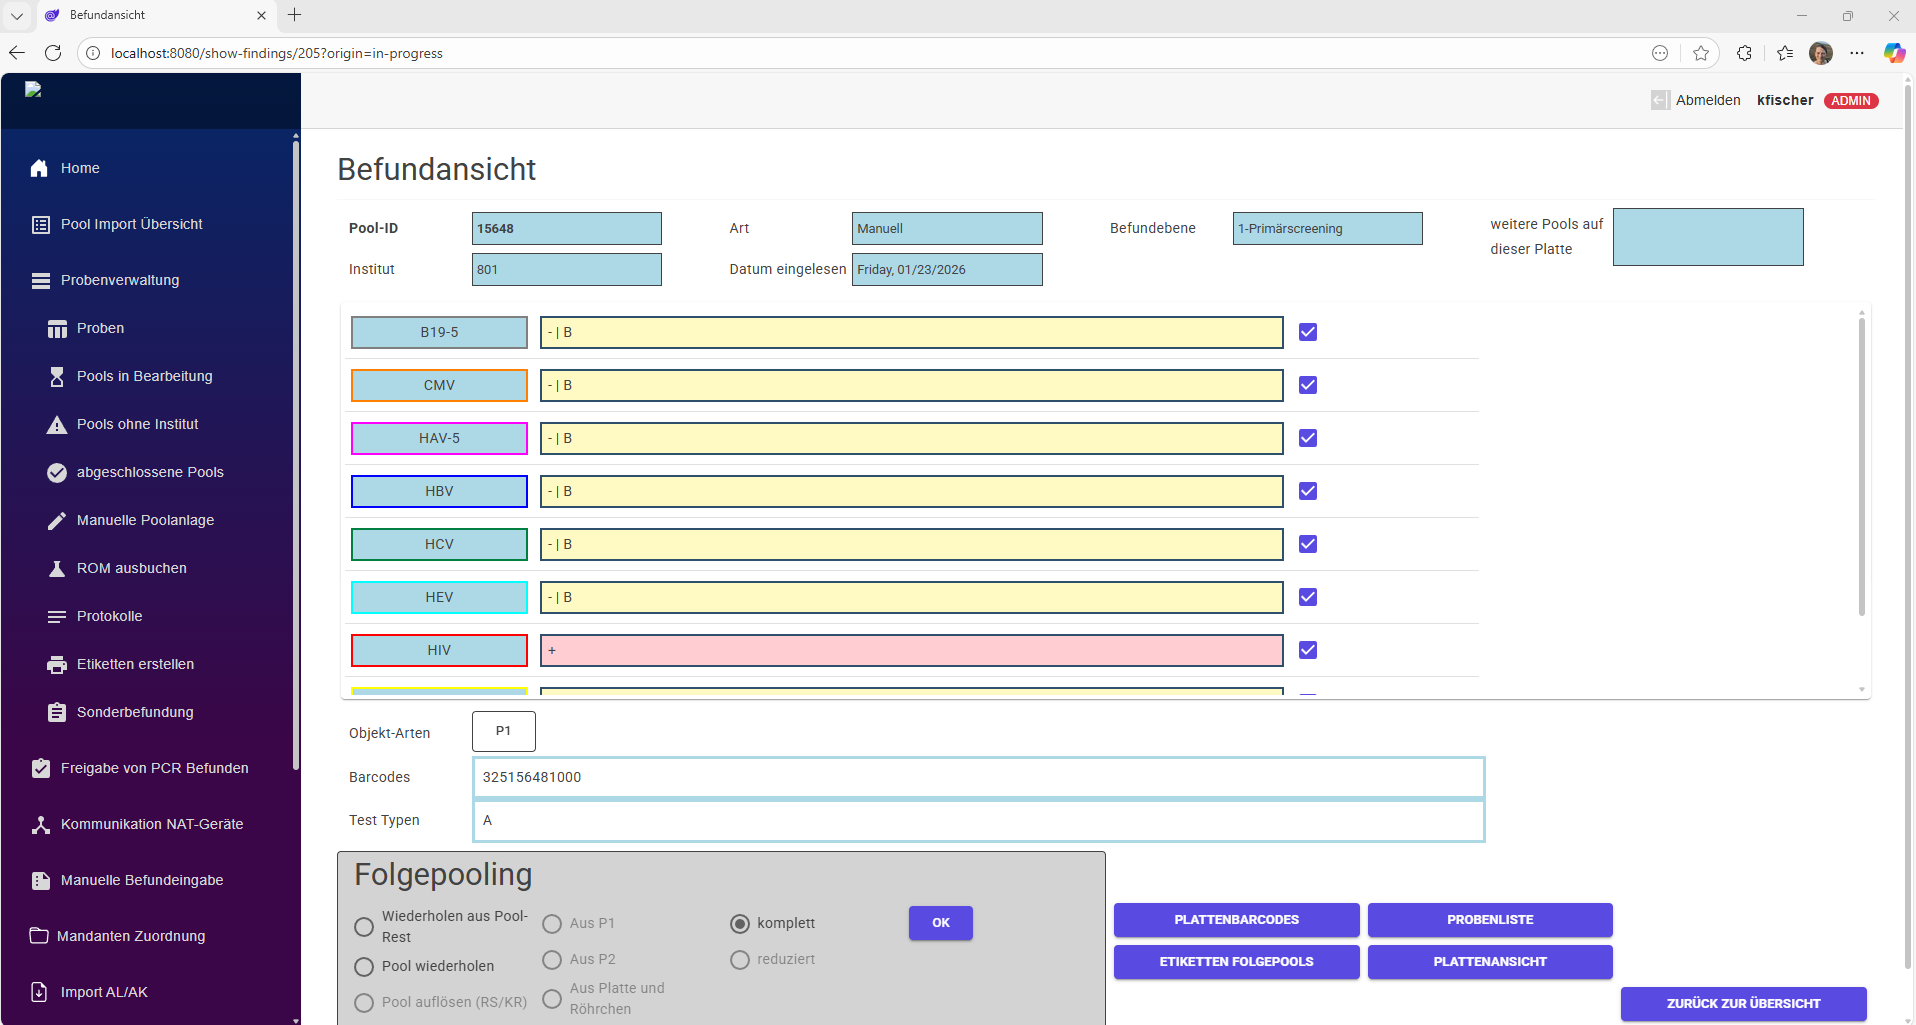Click the Pools ohne Institut warning icon

57,425
